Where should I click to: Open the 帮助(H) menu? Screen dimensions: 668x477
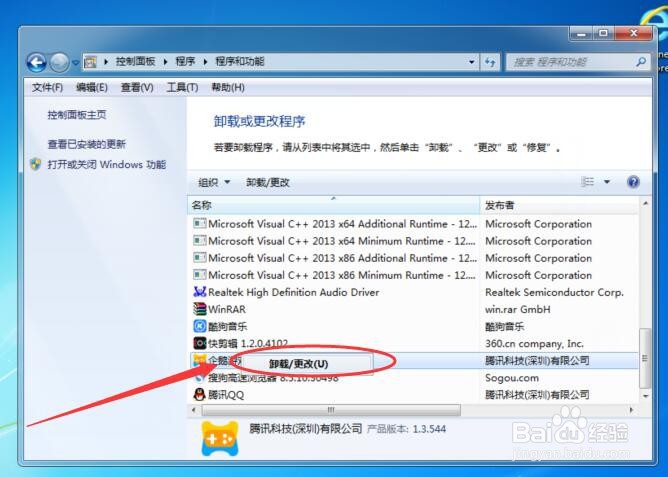tap(228, 88)
